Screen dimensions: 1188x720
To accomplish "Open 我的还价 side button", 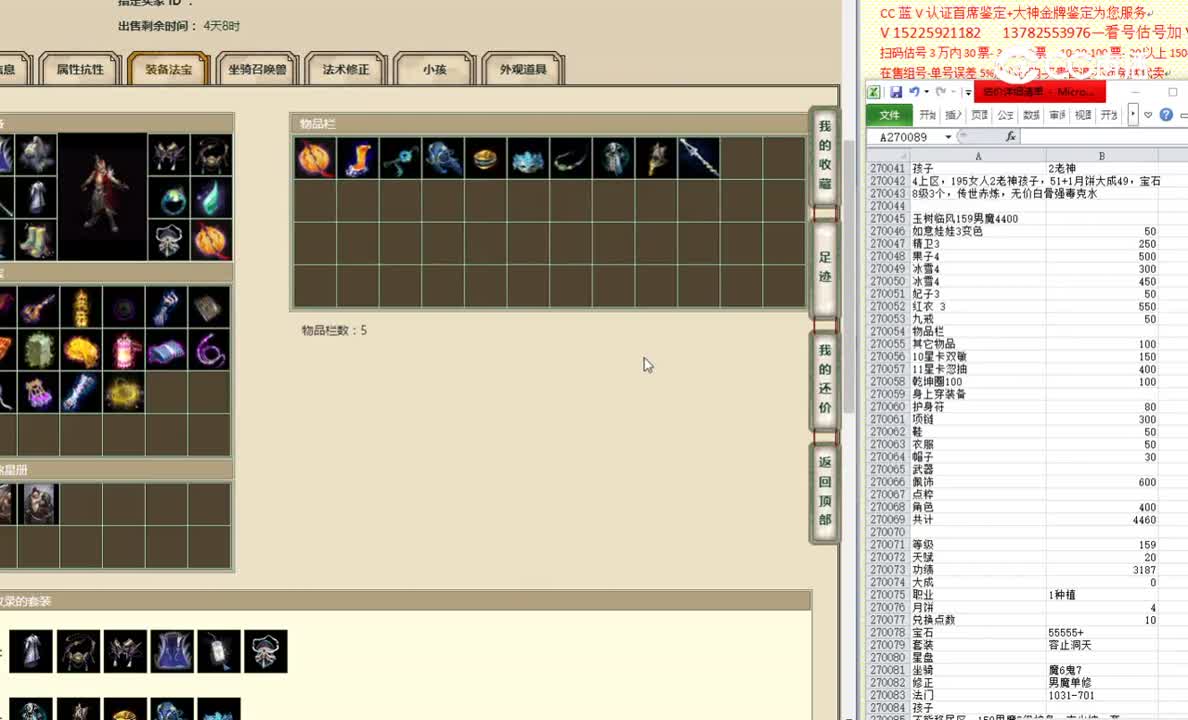I will click(824, 379).
